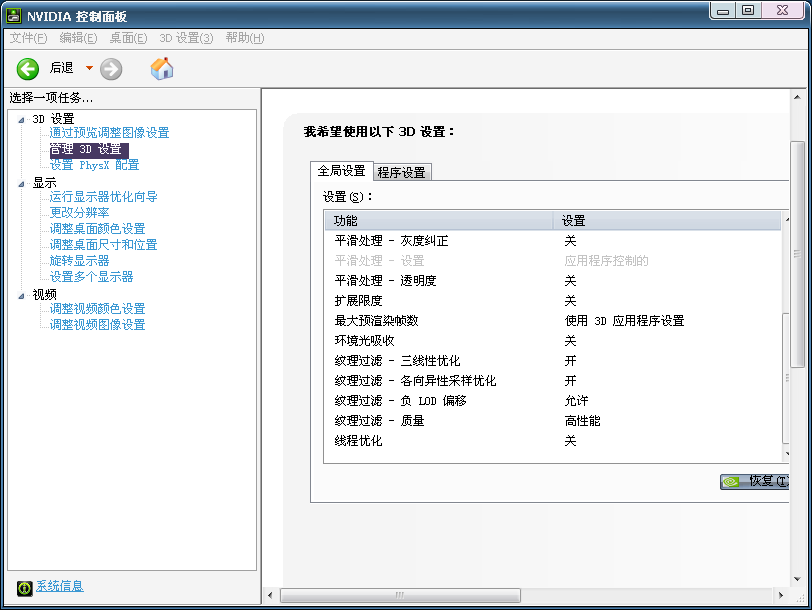The image size is (812, 610).
Task: Open the 系统信息 link
Action: [59, 587]
